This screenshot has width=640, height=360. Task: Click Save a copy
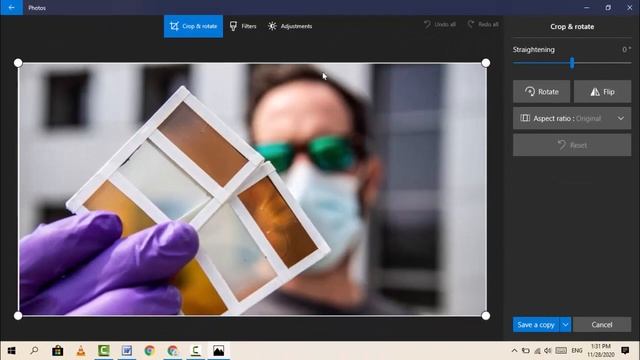pyautogui.click(x=536, y=324)
